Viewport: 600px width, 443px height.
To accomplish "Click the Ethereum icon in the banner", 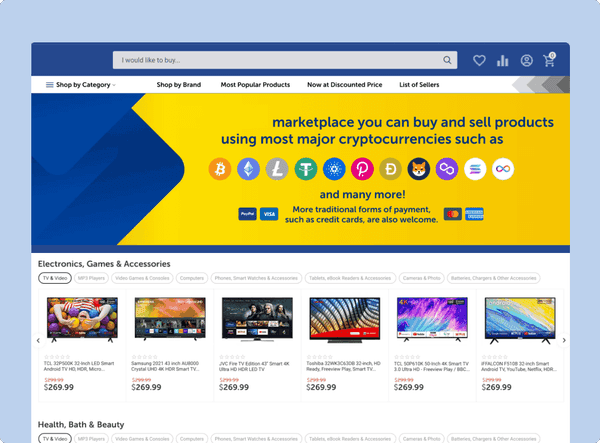I will point(247,169).
